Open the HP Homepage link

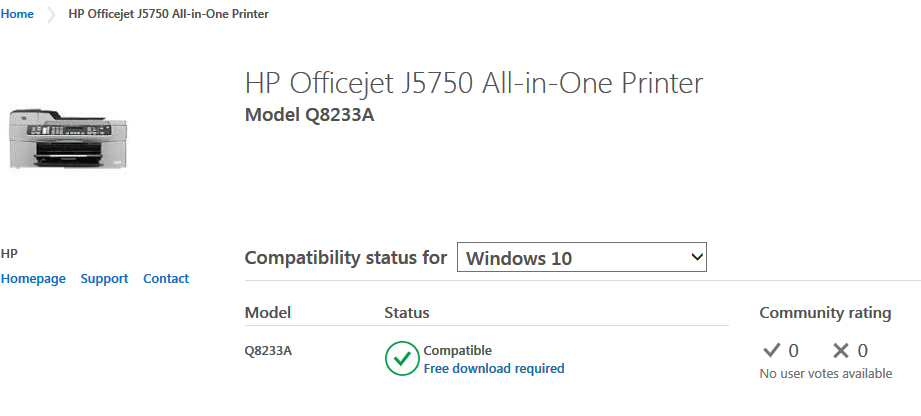coord(33,279)
